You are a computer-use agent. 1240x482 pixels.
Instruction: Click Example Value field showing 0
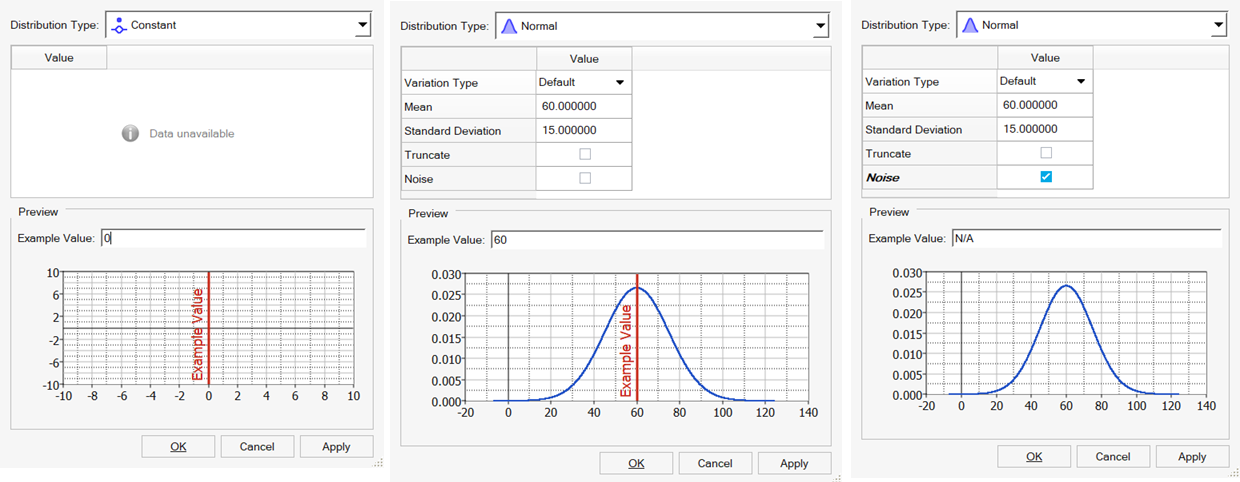[233, 238]
